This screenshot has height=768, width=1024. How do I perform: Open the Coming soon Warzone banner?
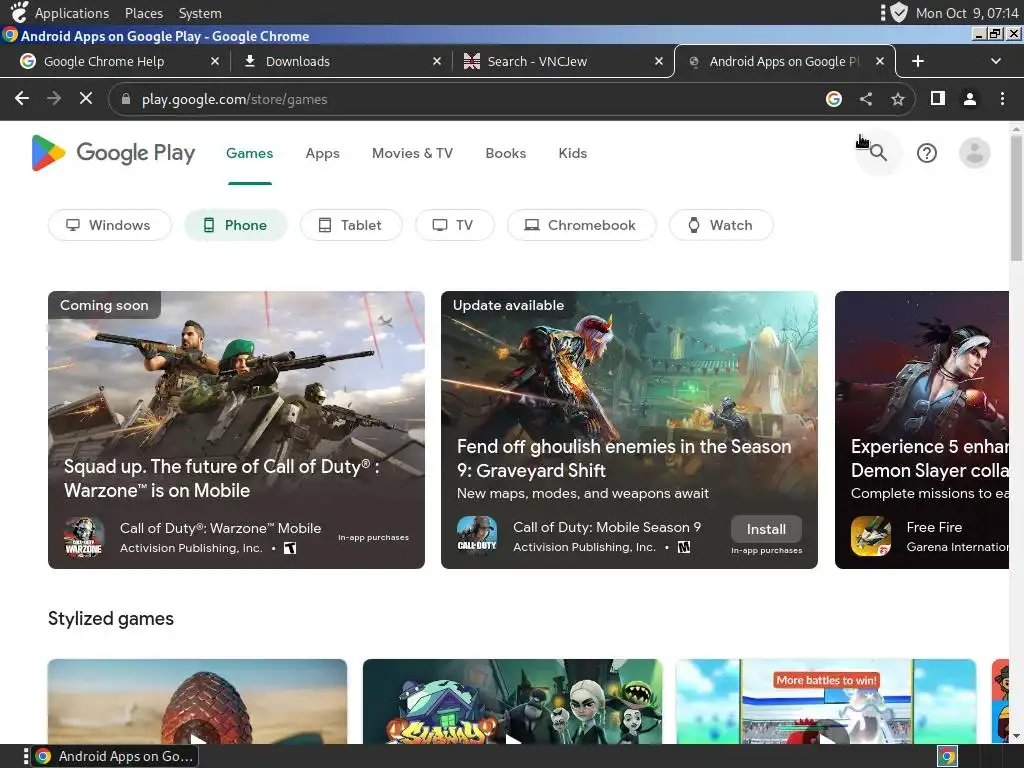pyautogui.click(x=236, y=430)
